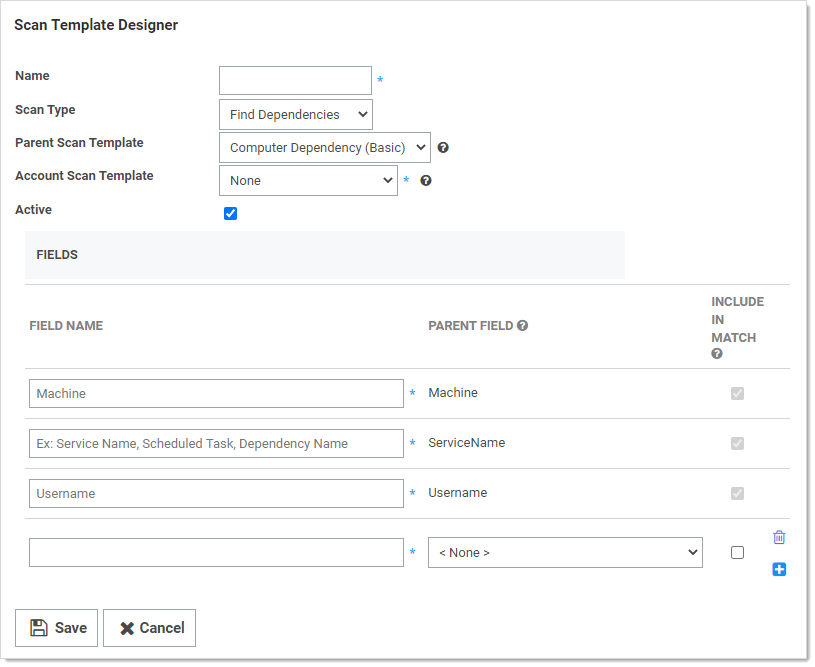Expand the Account Scan Template dropdown

click(x=308, y=181)
